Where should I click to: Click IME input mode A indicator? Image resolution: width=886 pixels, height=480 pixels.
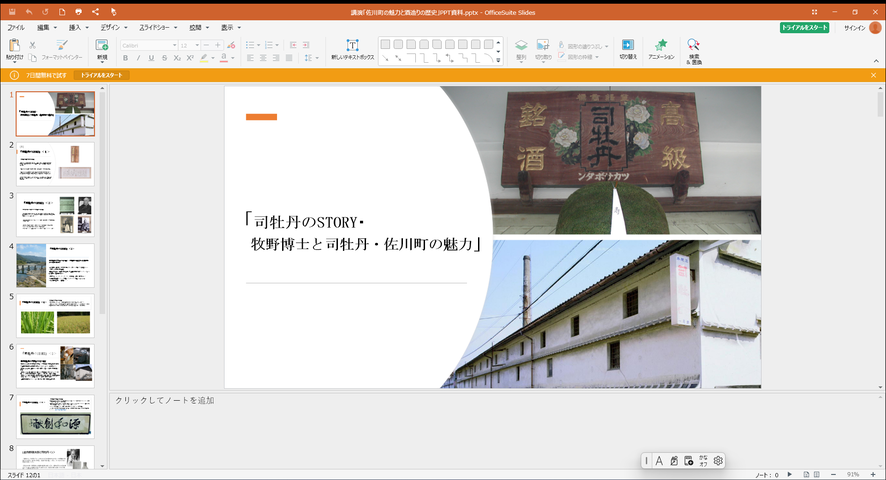[x=659, y=461]
